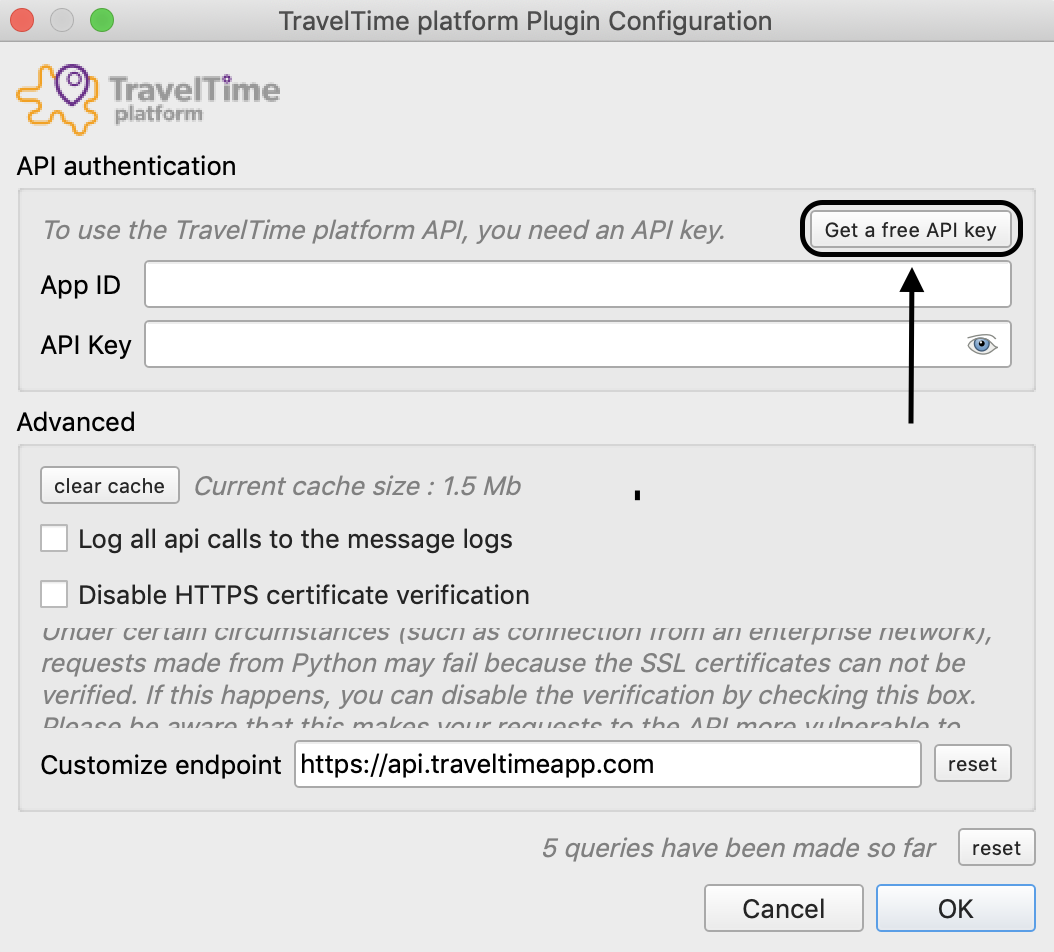Click the green zoom window button
1054x952 pixels.
click(x=102, y=20)
